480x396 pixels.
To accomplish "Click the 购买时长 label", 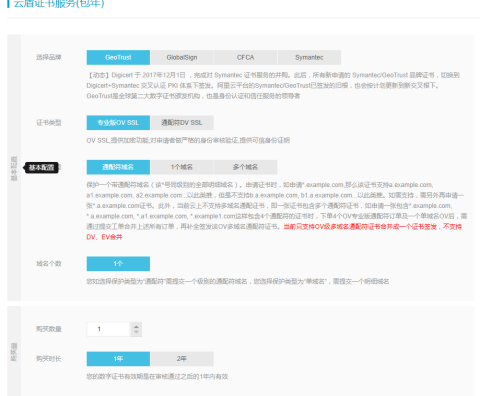I will point(49,359).
